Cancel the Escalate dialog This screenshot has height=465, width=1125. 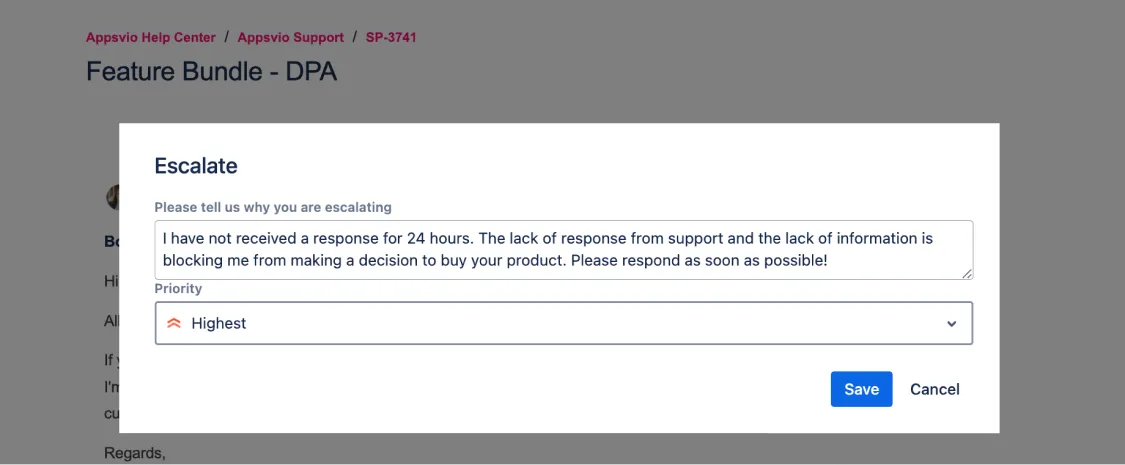(934, 389)
